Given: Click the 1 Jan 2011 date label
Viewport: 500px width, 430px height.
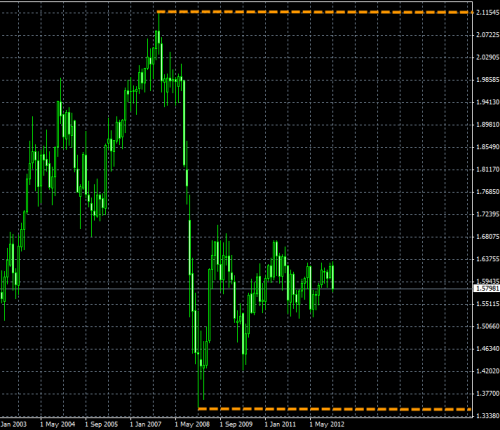Looking at the screenshot, I should 280,424.
